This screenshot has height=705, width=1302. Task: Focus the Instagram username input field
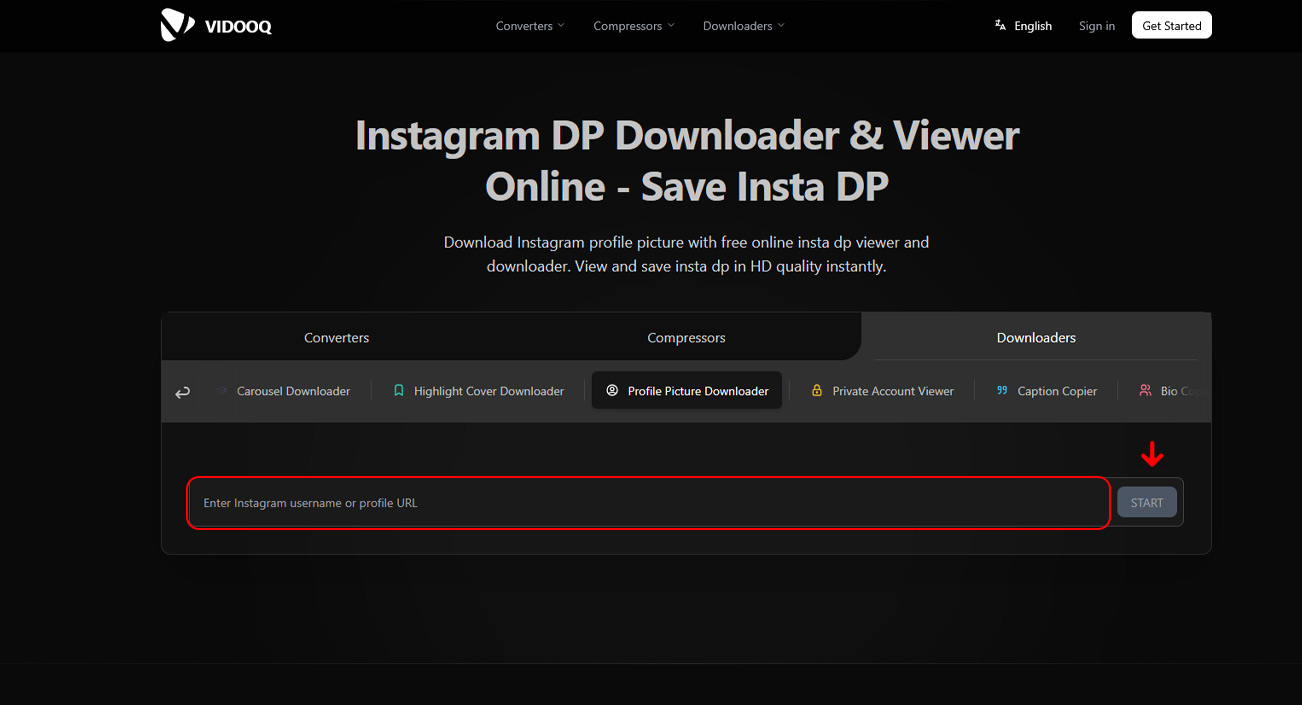coord(648,503)
